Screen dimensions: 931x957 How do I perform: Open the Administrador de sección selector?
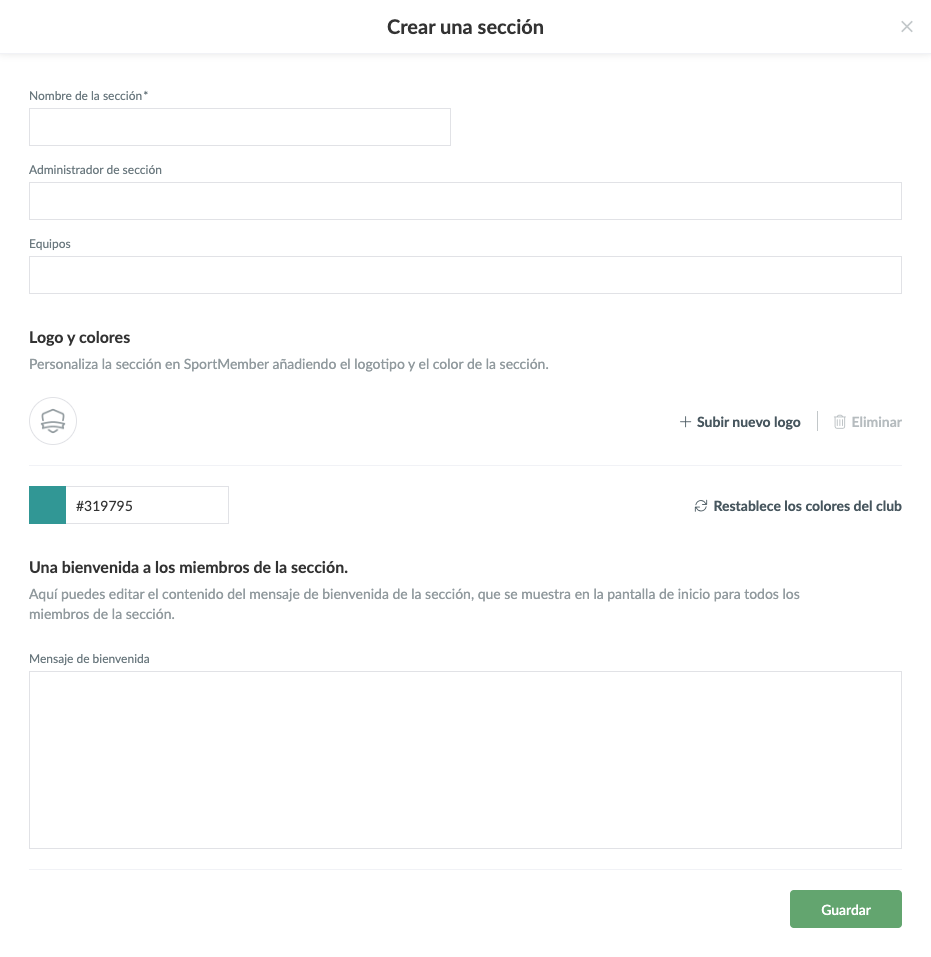point(465,201)
